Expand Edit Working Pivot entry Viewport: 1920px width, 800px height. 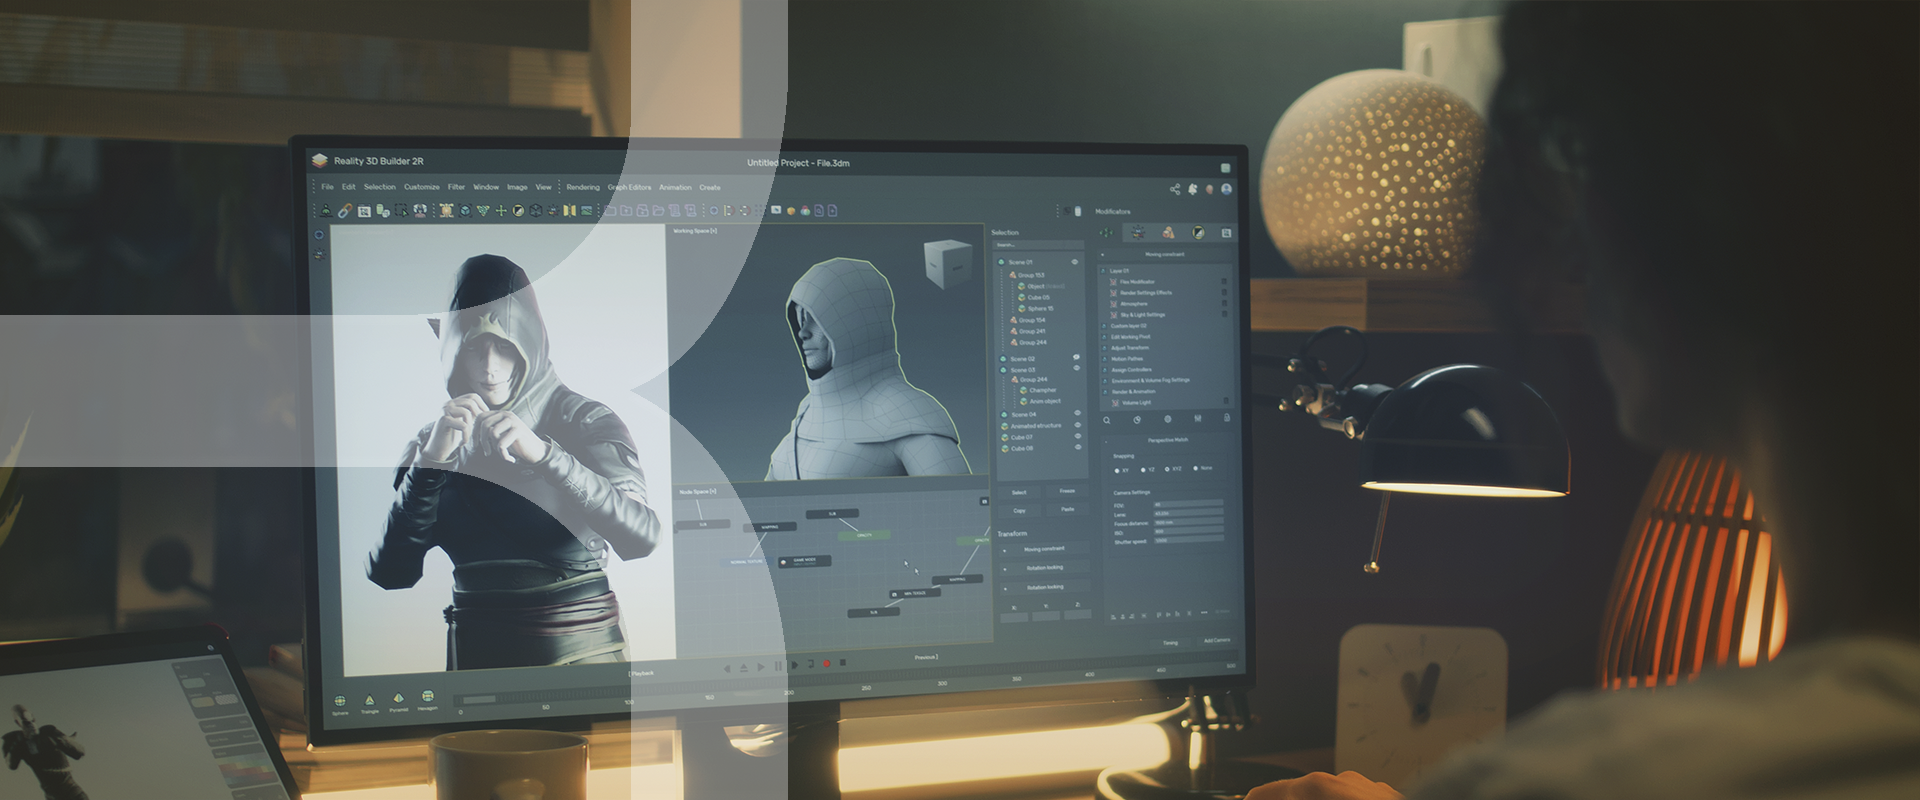coord(1104,337)
